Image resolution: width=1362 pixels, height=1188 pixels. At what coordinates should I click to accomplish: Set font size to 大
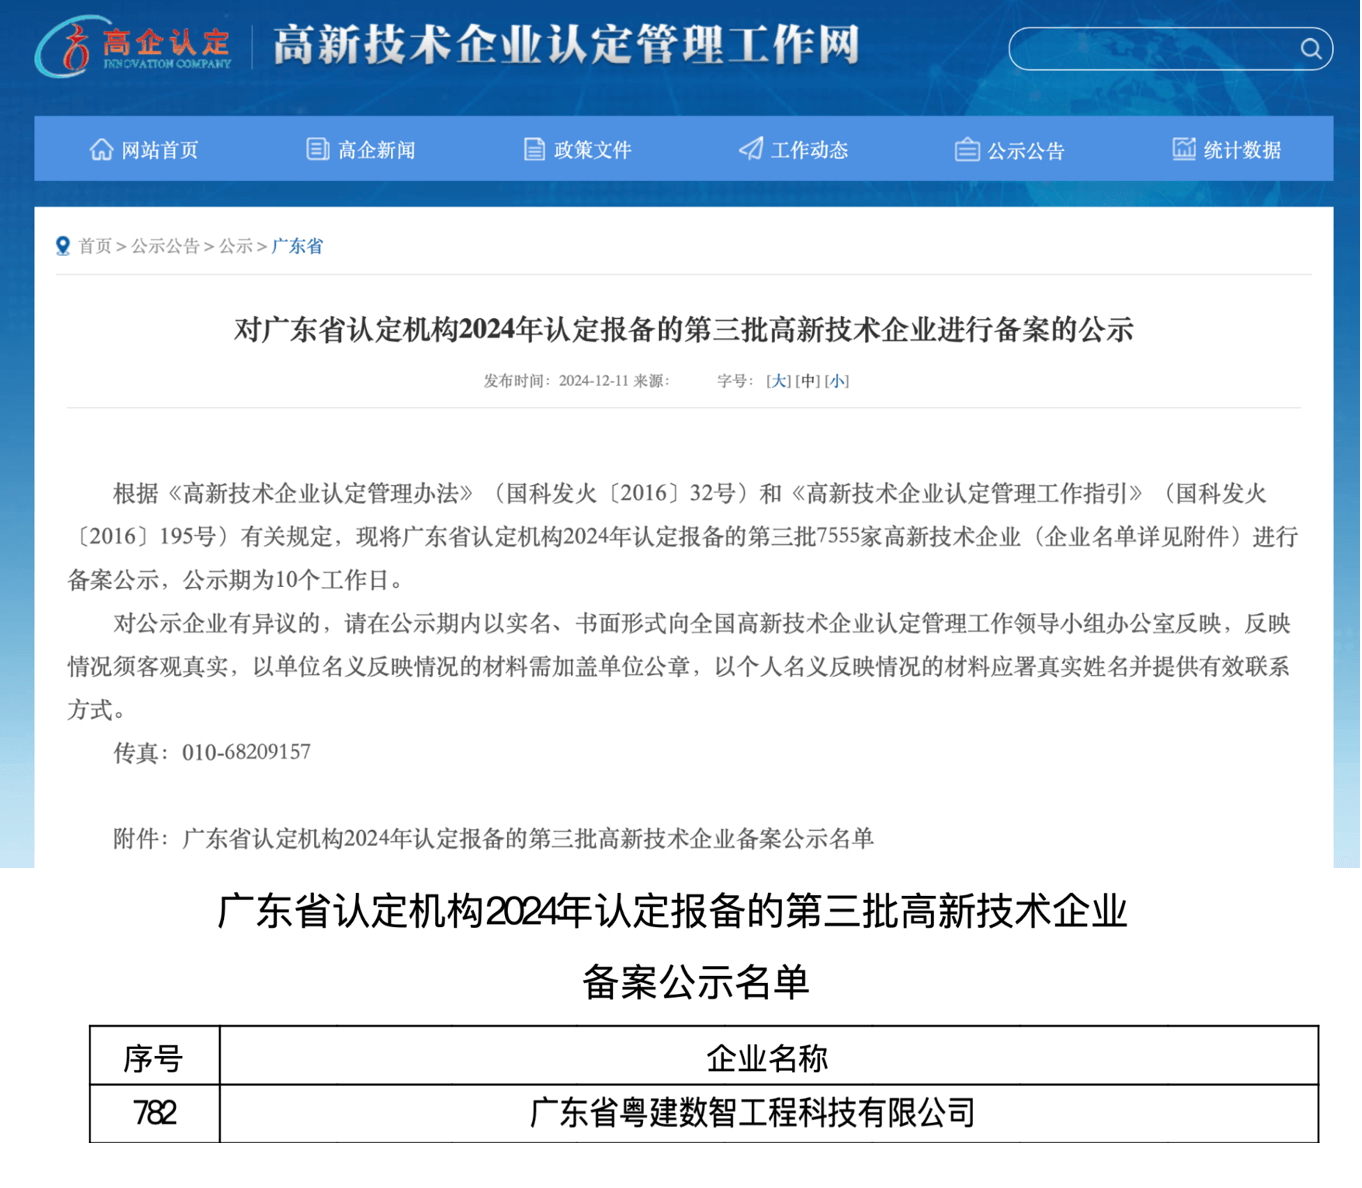(778, 381)
